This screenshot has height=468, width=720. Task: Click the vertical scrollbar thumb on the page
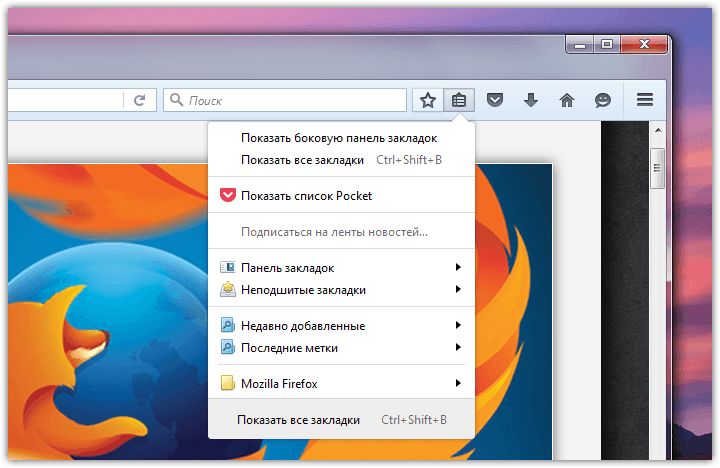coord(657,167)
